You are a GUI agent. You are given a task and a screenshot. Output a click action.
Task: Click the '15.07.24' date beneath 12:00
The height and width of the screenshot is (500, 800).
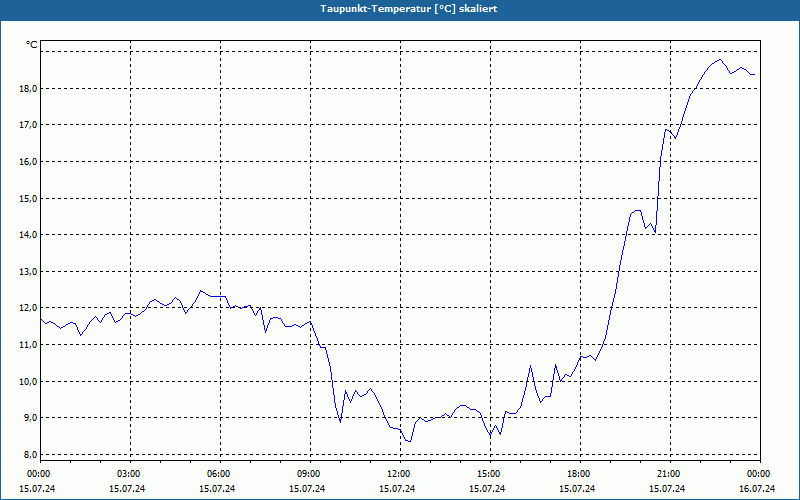tap(397, 489)
